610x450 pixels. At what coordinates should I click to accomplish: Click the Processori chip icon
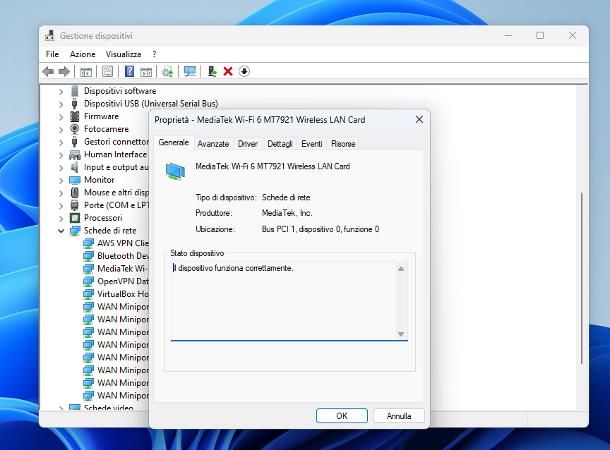pyautogui.click(x=75, y=218)
